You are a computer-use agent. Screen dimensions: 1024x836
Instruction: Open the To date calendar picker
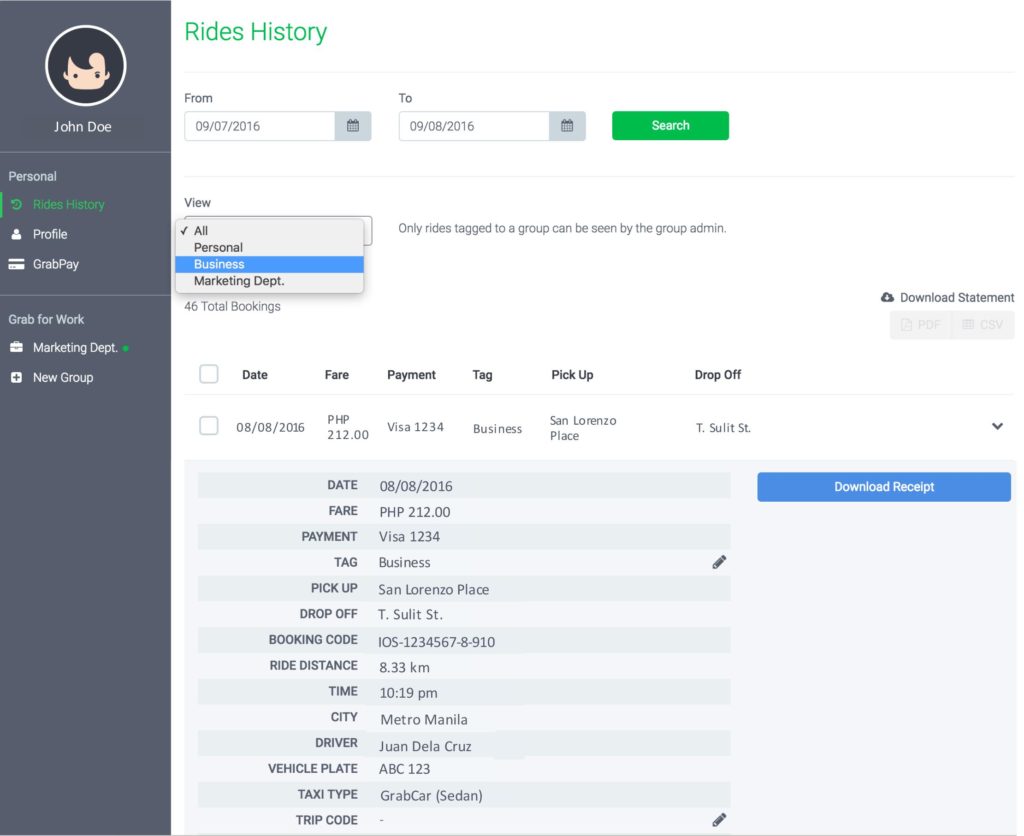pos(567,126)
